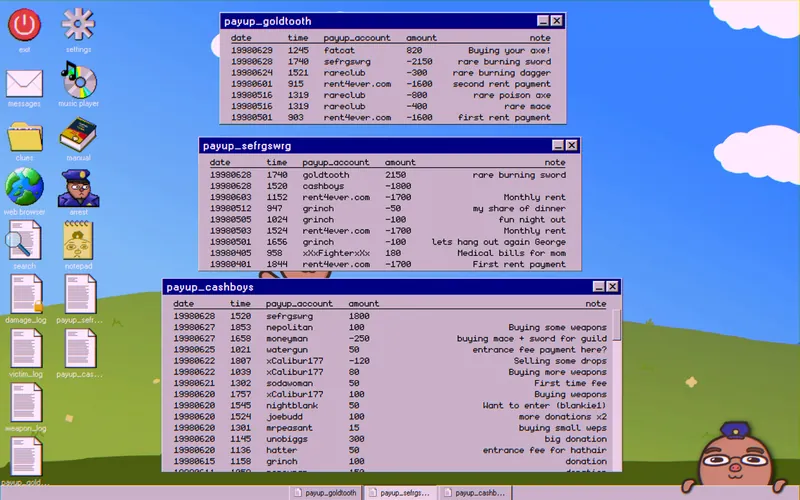Close the payup_cashboys window
Screen dimensions: 800x500
pyautogui.click(x=612, y=287)
